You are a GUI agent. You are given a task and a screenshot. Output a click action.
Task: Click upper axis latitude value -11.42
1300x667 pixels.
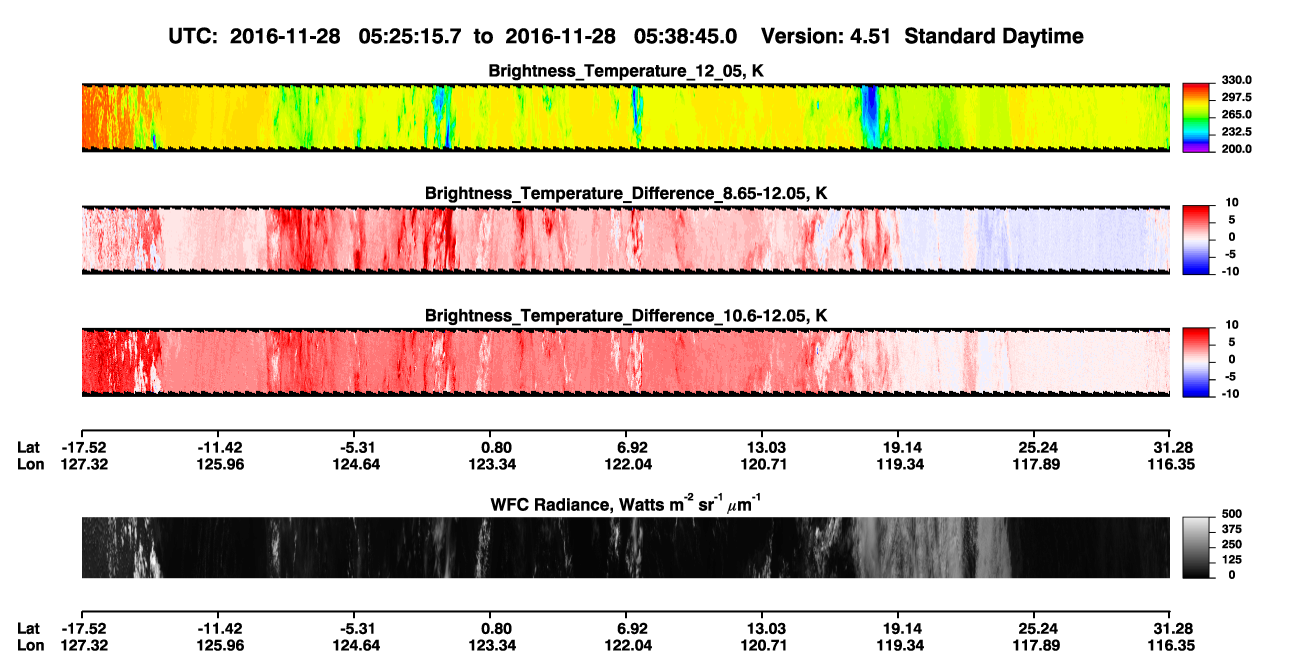[220, 447]
